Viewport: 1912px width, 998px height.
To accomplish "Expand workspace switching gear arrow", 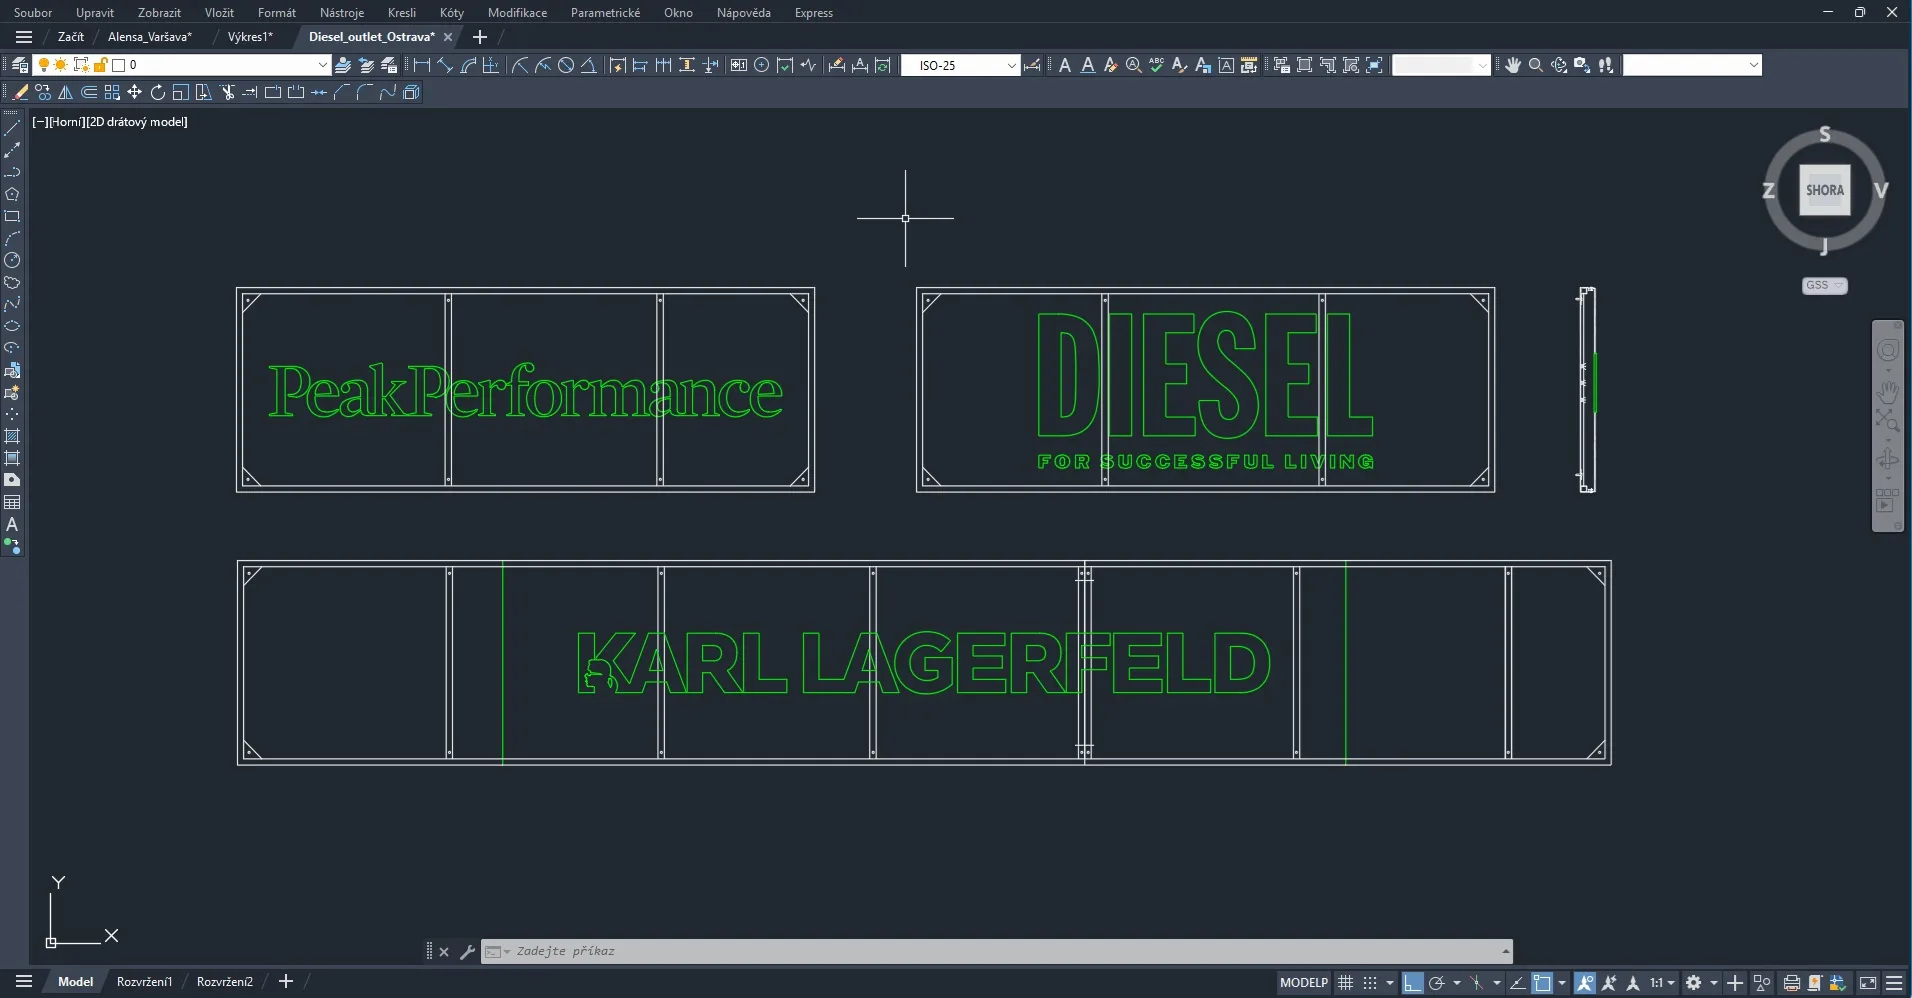I will coord(1713,983).
